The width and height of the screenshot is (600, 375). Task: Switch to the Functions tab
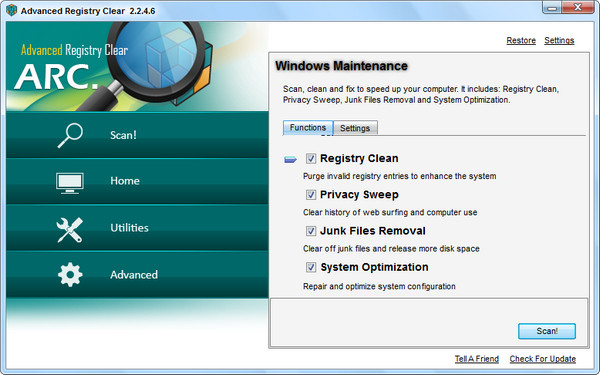tap(308, 127)
